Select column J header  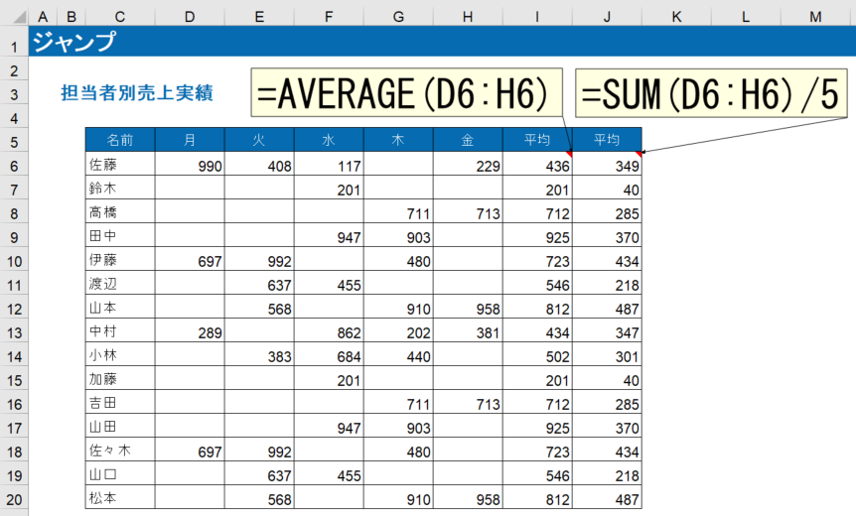click(x=606, y=18)
